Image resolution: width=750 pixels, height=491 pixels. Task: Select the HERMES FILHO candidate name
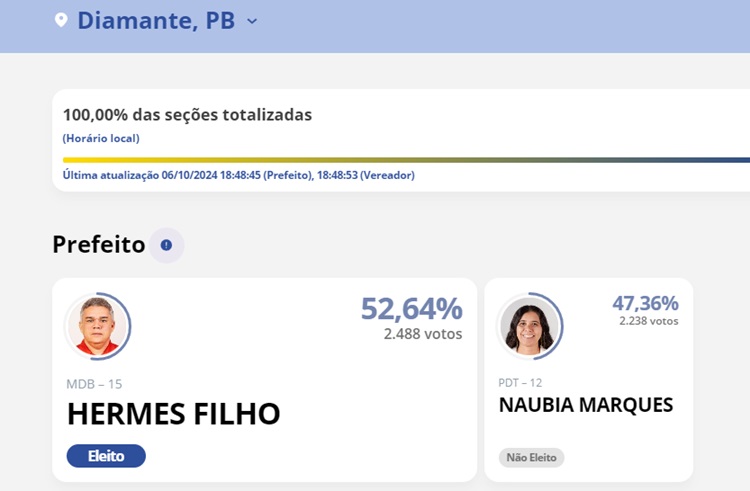pyautogui.click(x=174, y=414)
